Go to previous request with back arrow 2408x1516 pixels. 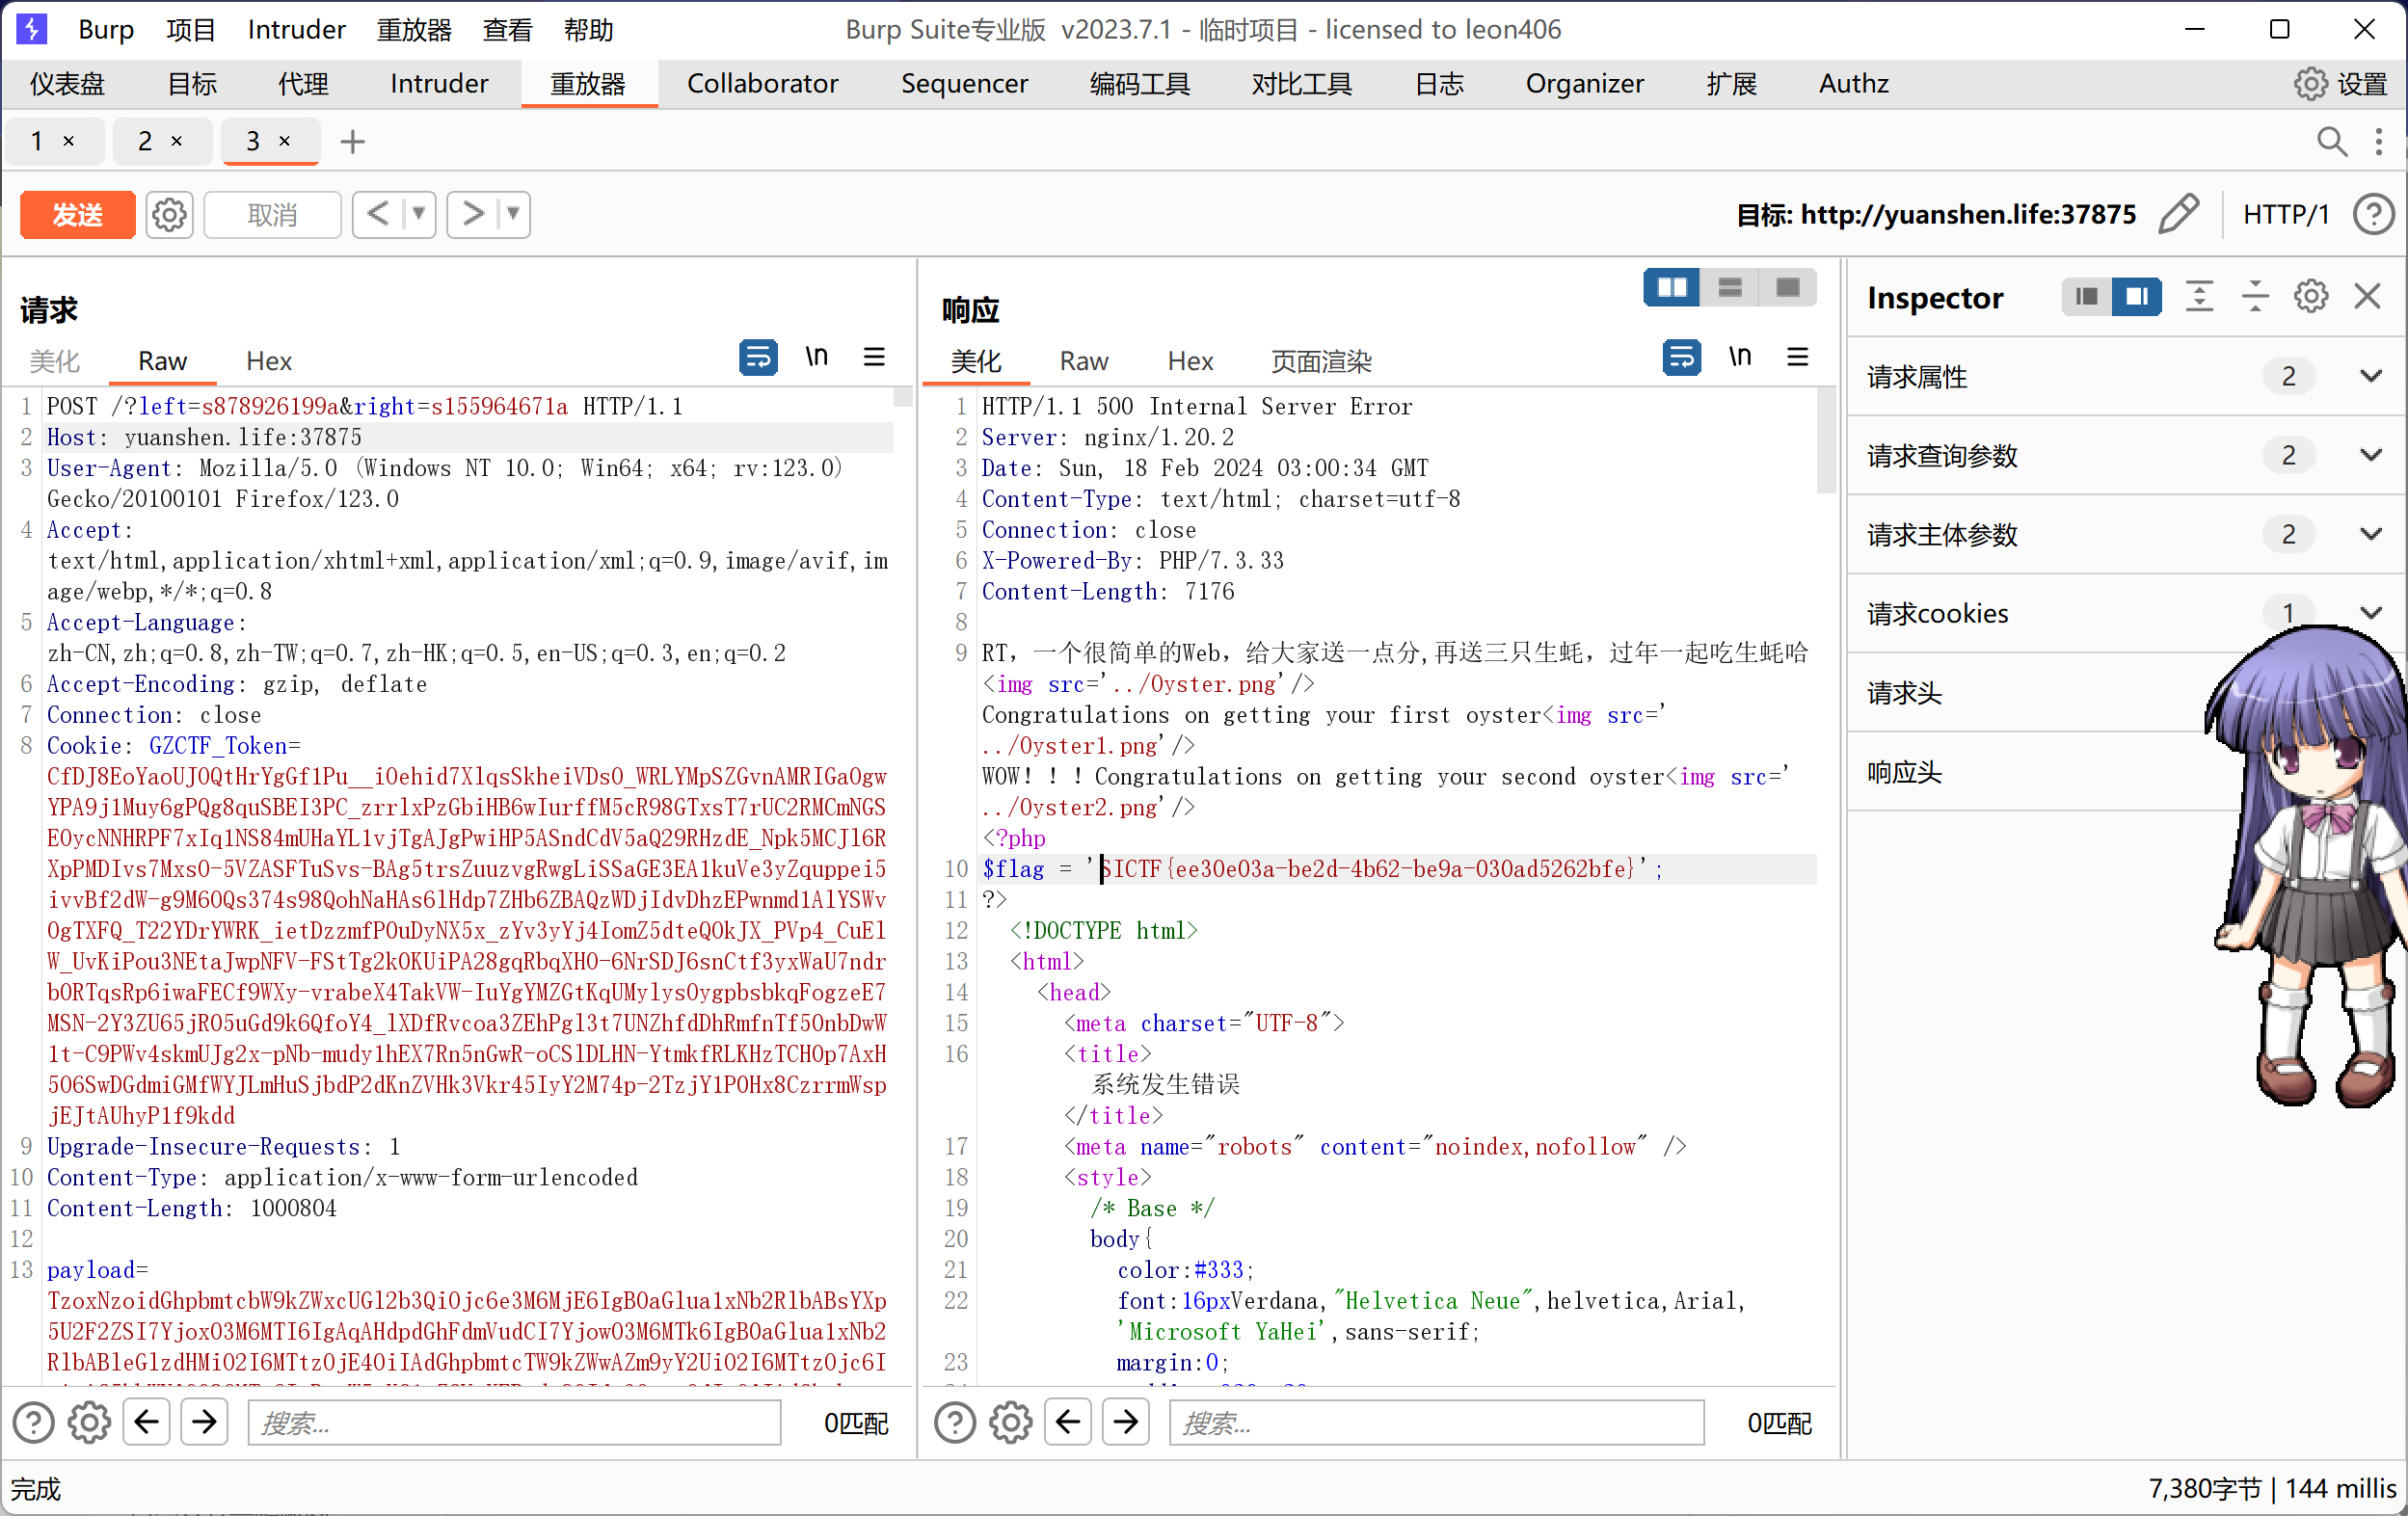point(378,213)
